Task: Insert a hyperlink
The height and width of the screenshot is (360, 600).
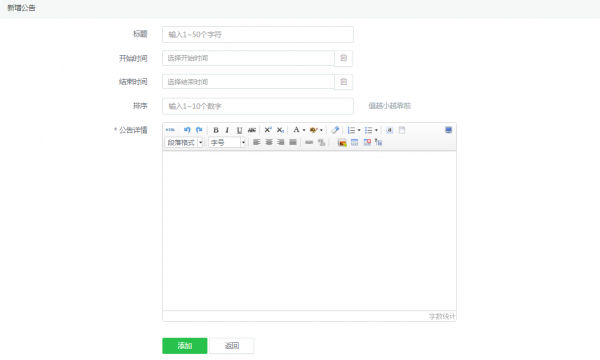Action: 309,142
